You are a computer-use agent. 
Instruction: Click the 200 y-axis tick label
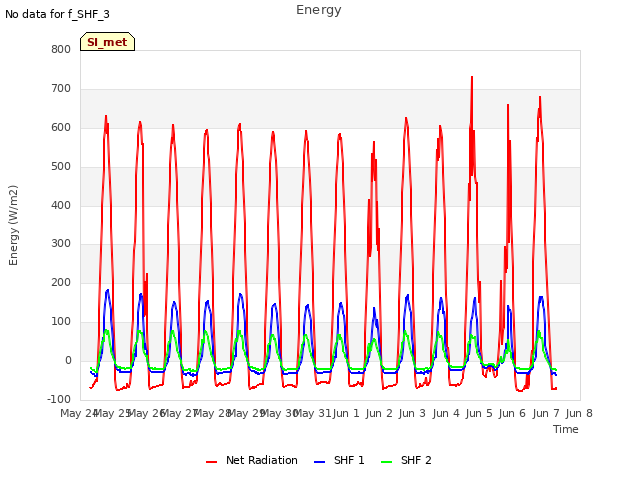click(61, 282)
